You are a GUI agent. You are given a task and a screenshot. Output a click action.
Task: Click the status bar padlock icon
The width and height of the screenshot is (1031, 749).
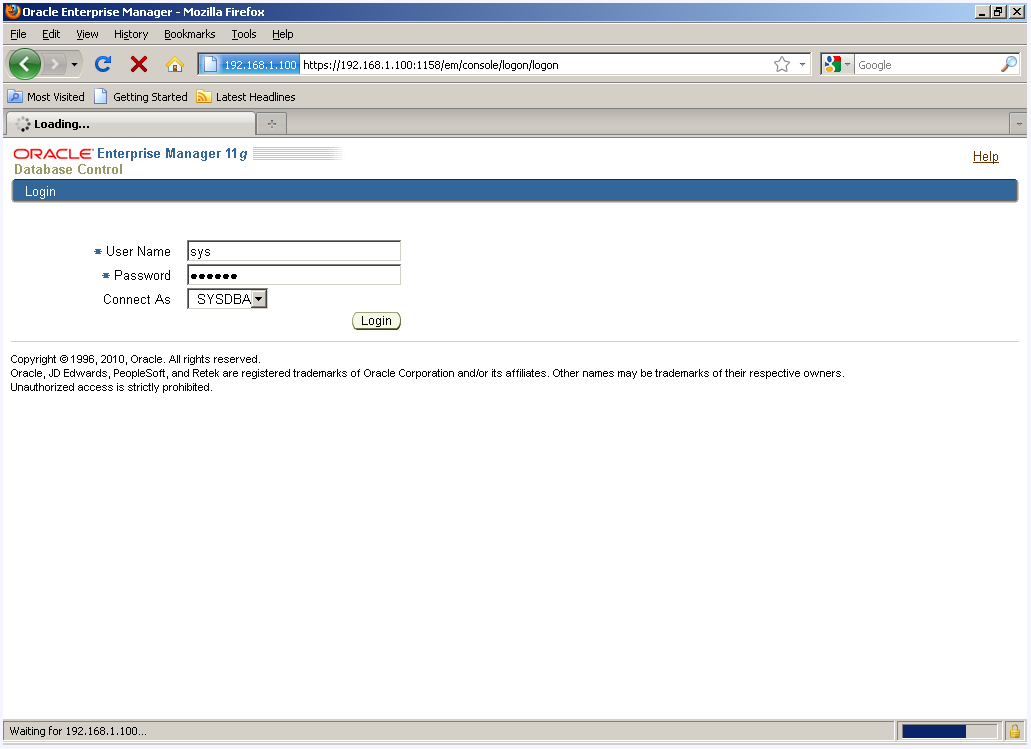1015,731
